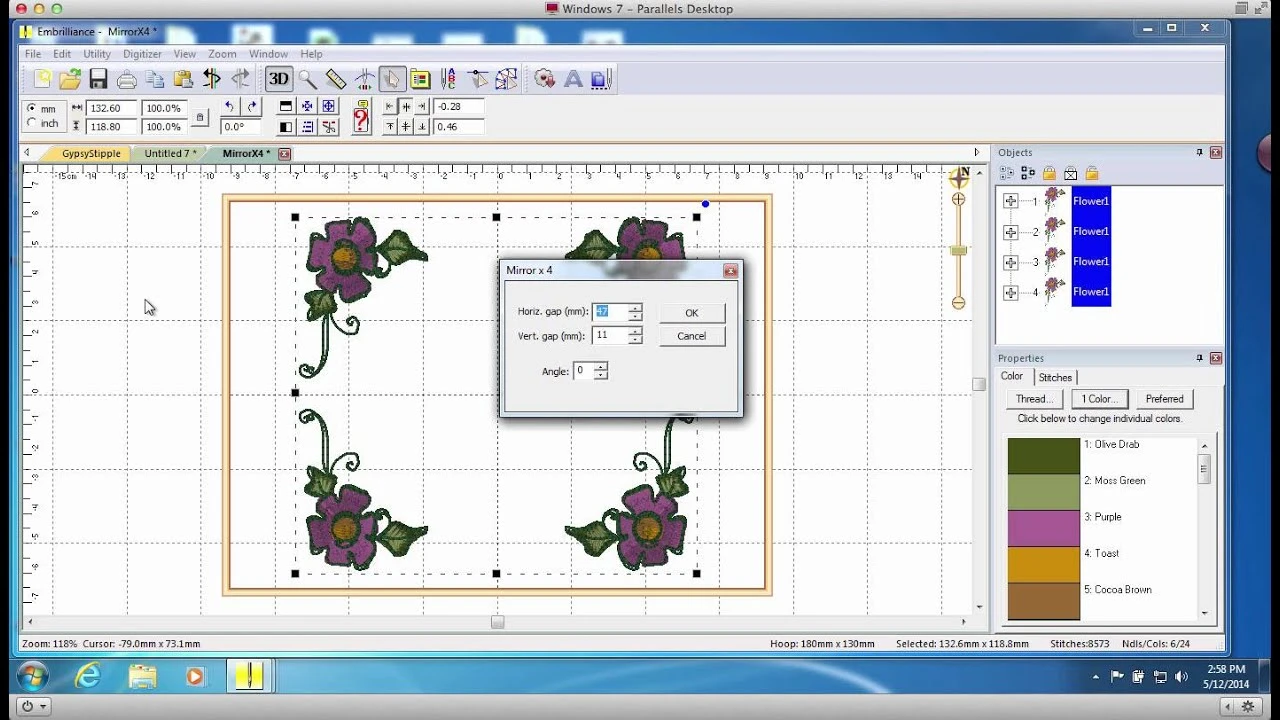1280x720 pixels.
Task: Pin the Objects panel
Action: (1199, 153)
